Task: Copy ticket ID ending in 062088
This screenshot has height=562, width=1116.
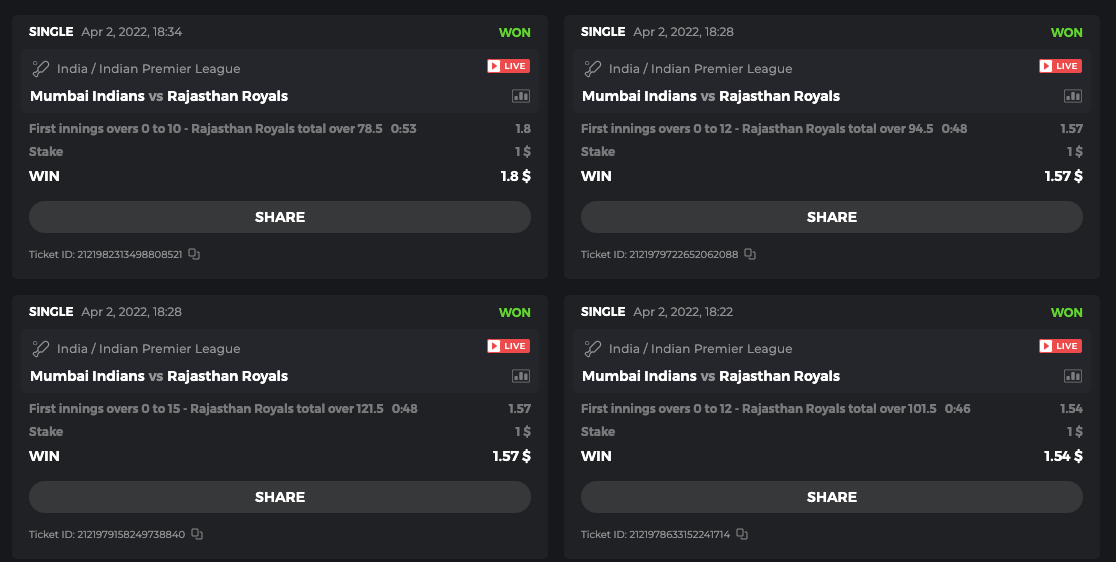Action: pos(750,254)
